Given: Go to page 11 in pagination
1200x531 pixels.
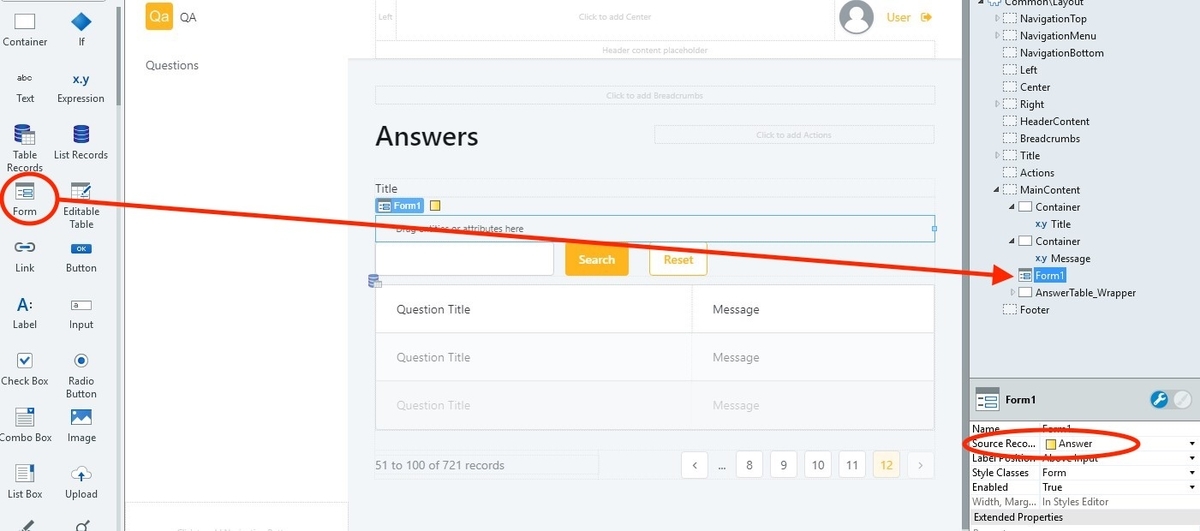Looking at the screenshot, I should 852,464.
